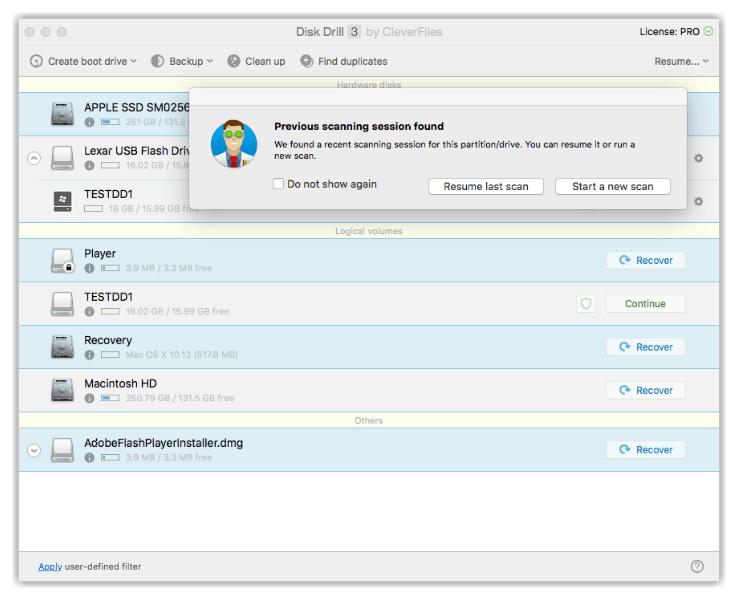The height and width of the screenshot is (602, 740).
Task: Click Recover for Player volume
Action: point(646,260)
